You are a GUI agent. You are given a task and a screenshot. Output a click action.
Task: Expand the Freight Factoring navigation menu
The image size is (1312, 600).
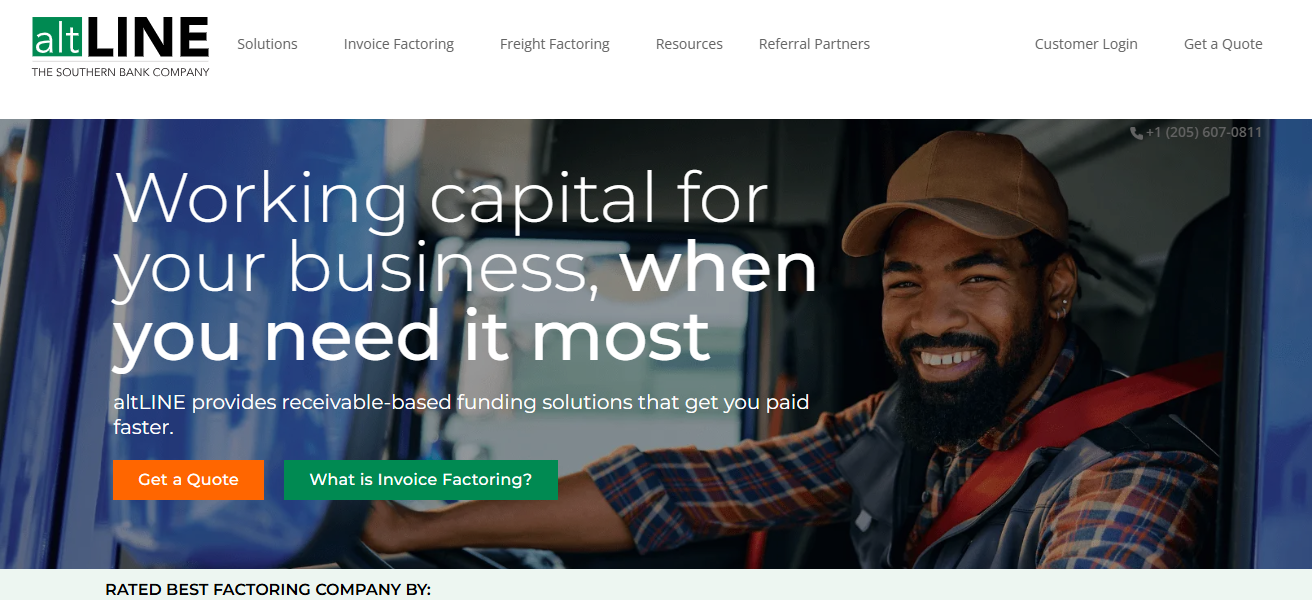click(554, 44)
